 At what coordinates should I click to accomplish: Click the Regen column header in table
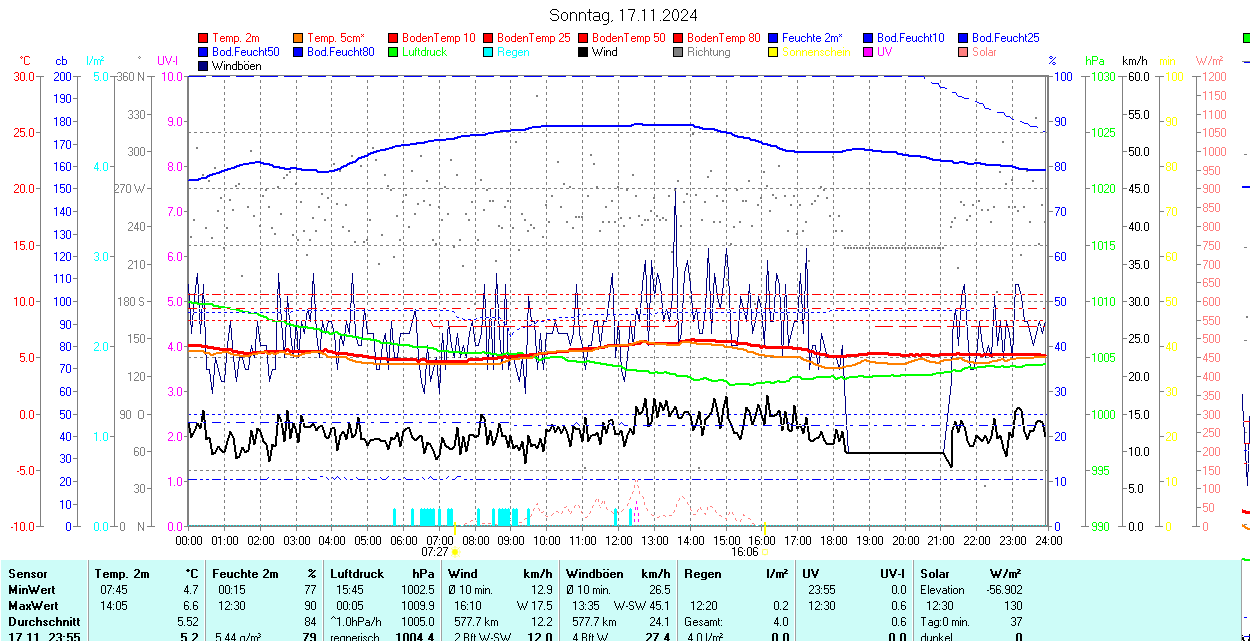point(701,574)
